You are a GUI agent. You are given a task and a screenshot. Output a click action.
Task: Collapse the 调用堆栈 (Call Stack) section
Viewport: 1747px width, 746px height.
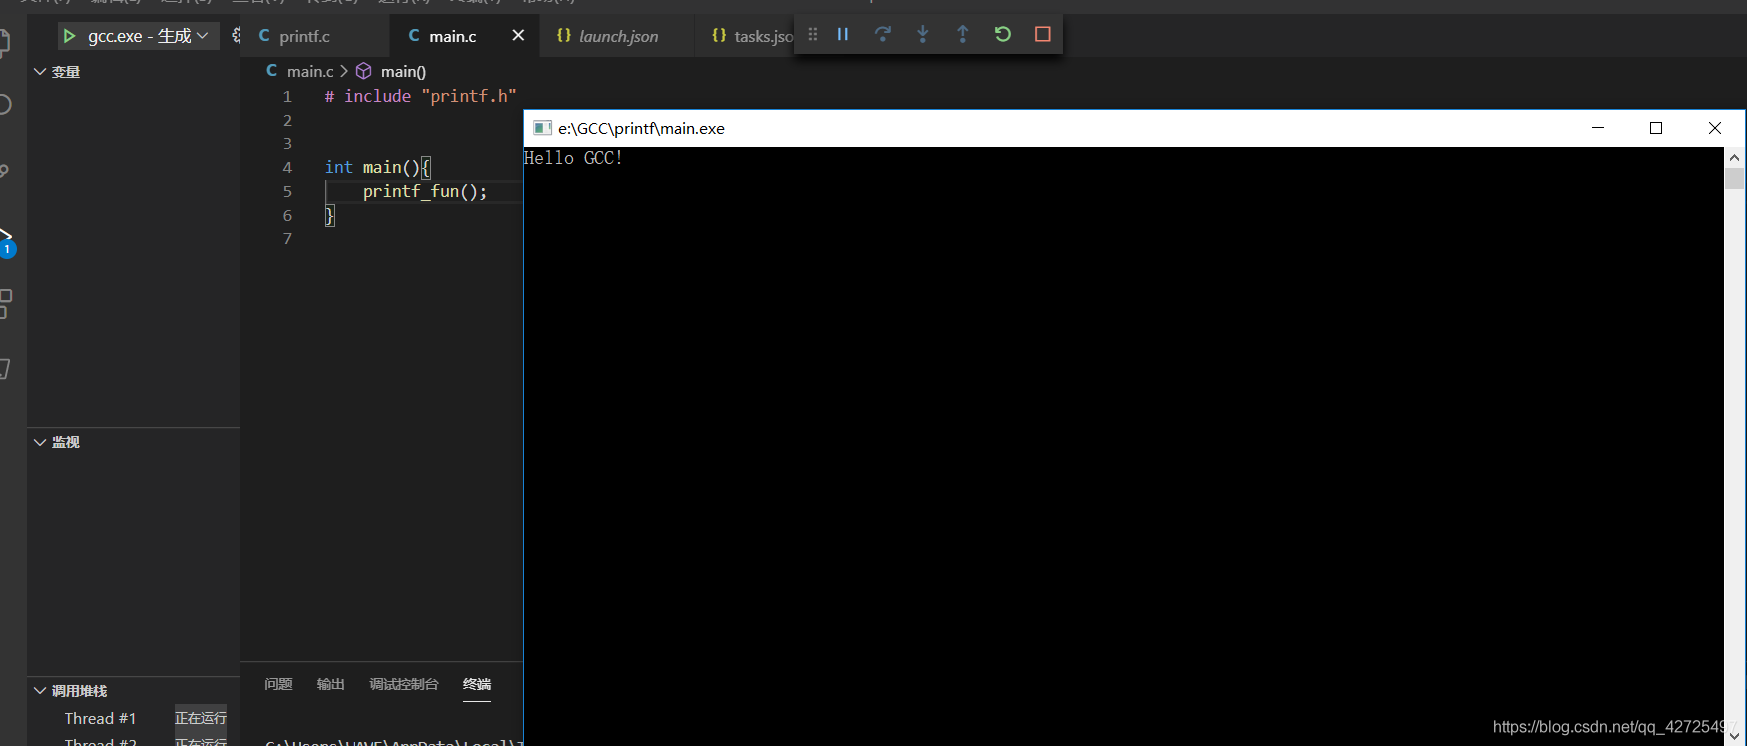pyautogui.click(x=133, y=691)
